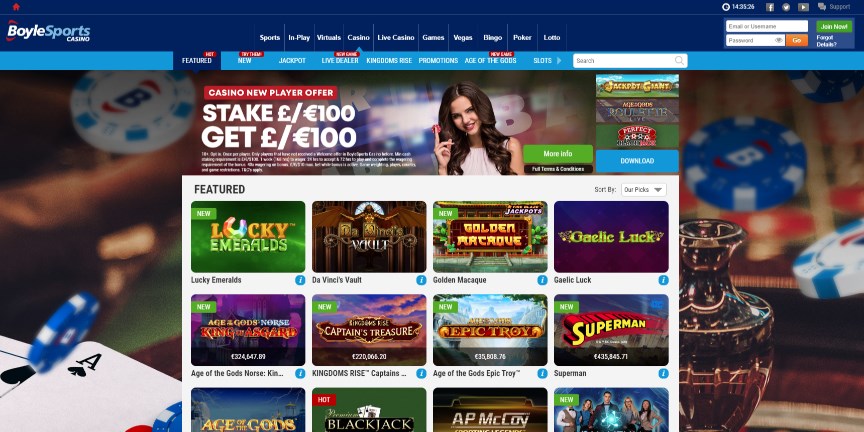Screen dimensions: 864x432
Task: Open the Golden Macaque game thumbnail
Action: (x=490, y=236)
